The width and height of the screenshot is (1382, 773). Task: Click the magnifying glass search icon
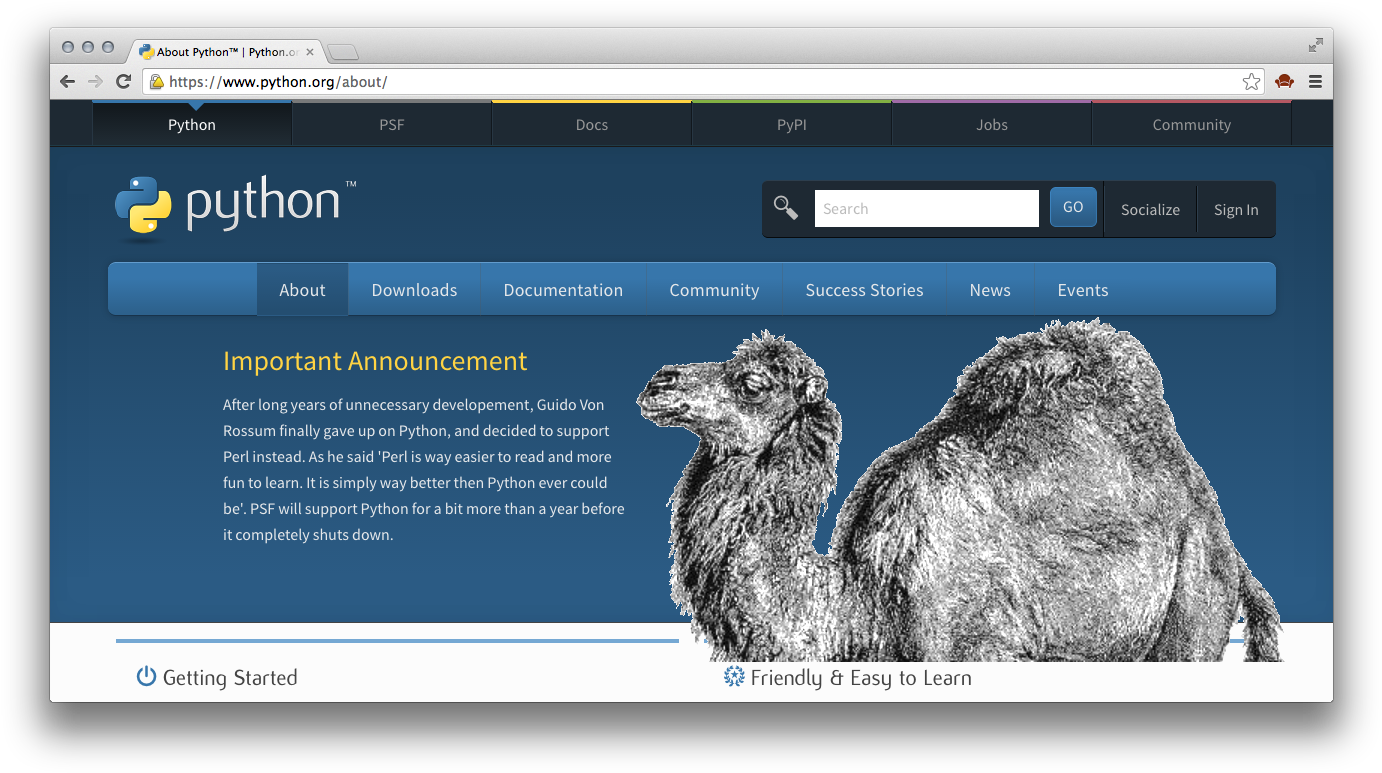tap(786, 208)
